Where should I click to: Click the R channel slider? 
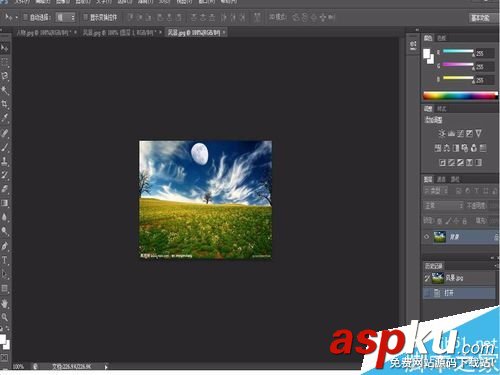[x=458, y=51]
